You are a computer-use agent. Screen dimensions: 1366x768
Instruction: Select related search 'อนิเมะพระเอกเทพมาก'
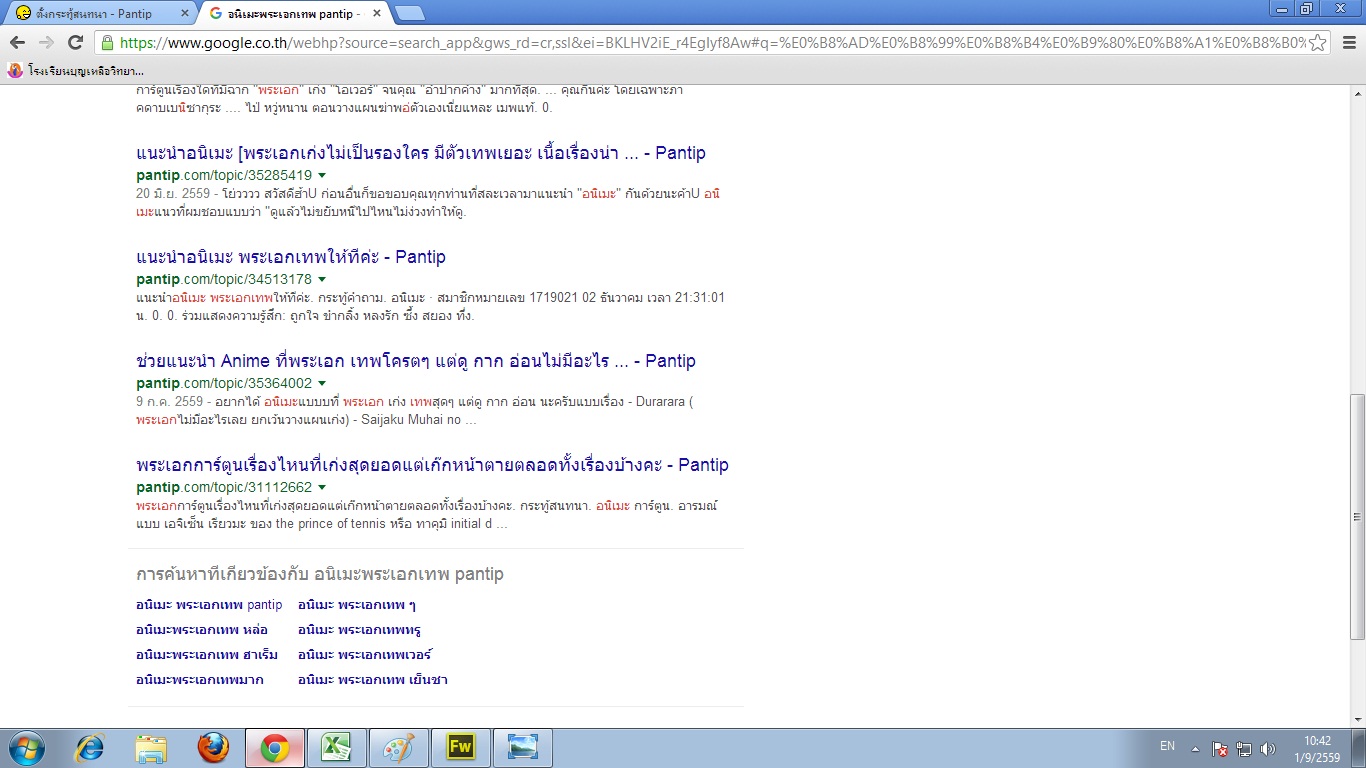(x=200, y=680)
